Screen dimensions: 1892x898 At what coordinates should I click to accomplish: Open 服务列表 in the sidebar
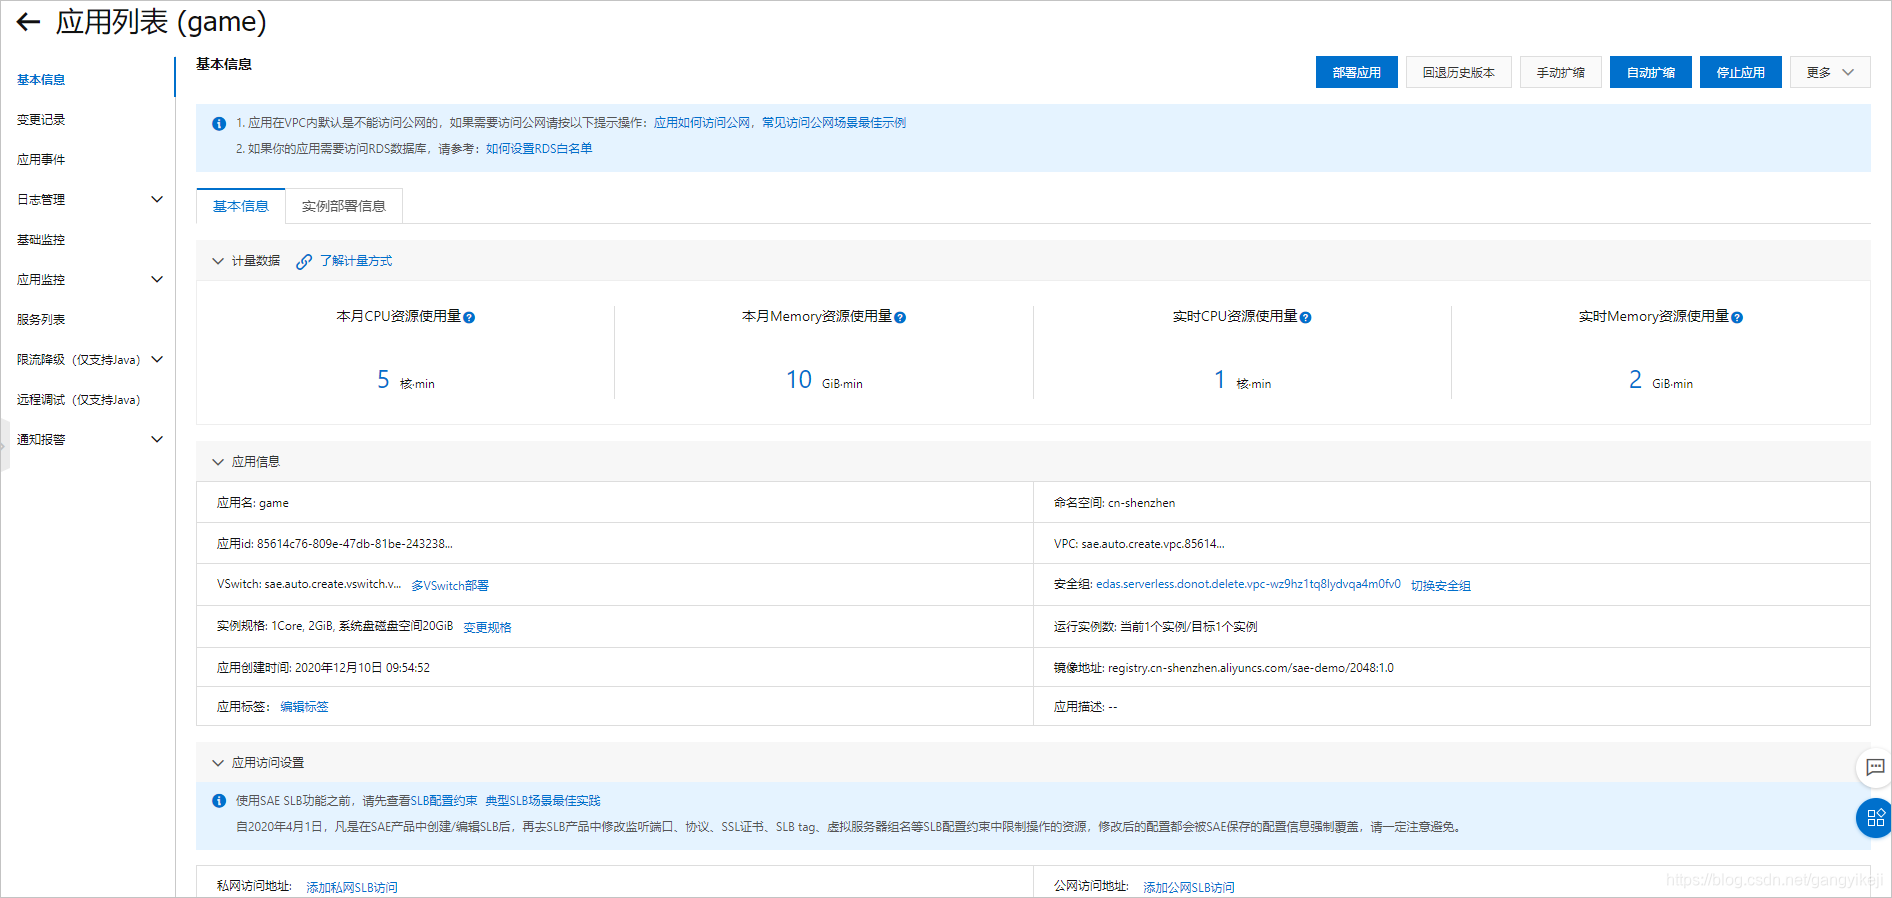click(x=41, y=320)
